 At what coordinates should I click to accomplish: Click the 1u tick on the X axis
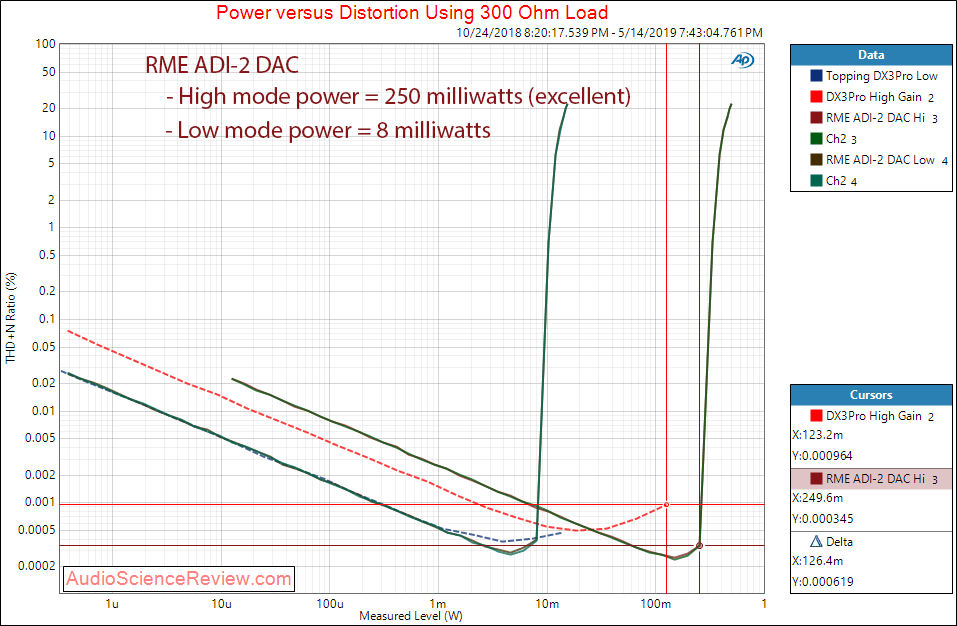[112, 604]
